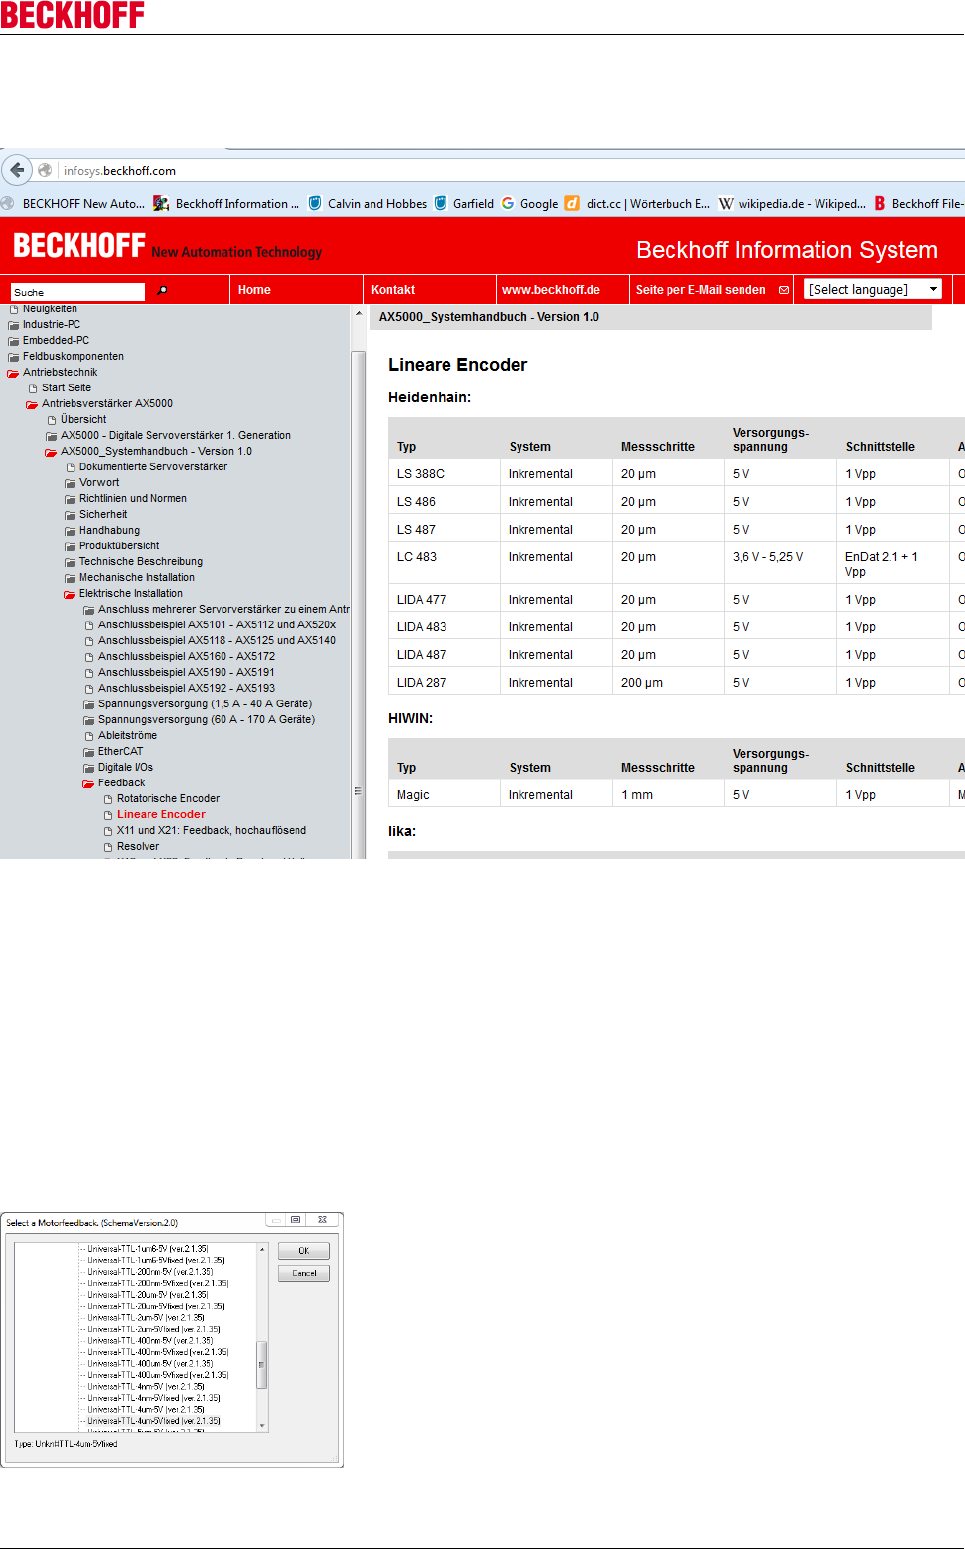Screen dimensions: 965x1549
Task: Click the page icon next to Start Seite
Action: [33, 388]
